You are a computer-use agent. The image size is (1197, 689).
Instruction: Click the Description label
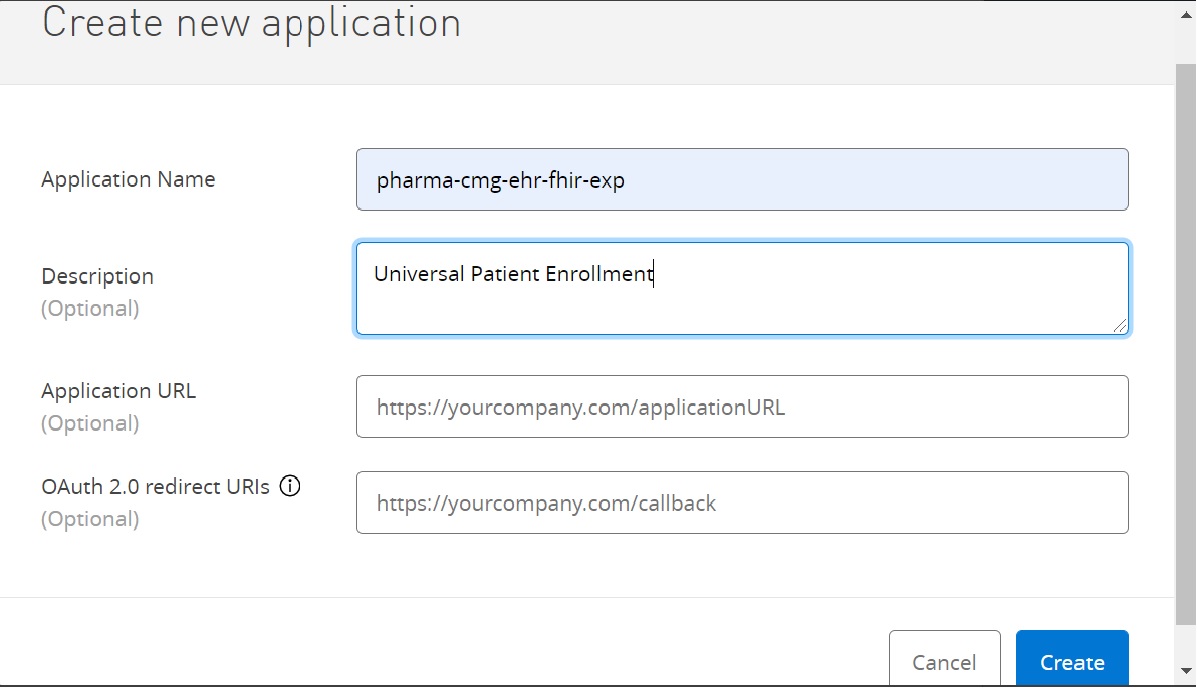point(98,276)
